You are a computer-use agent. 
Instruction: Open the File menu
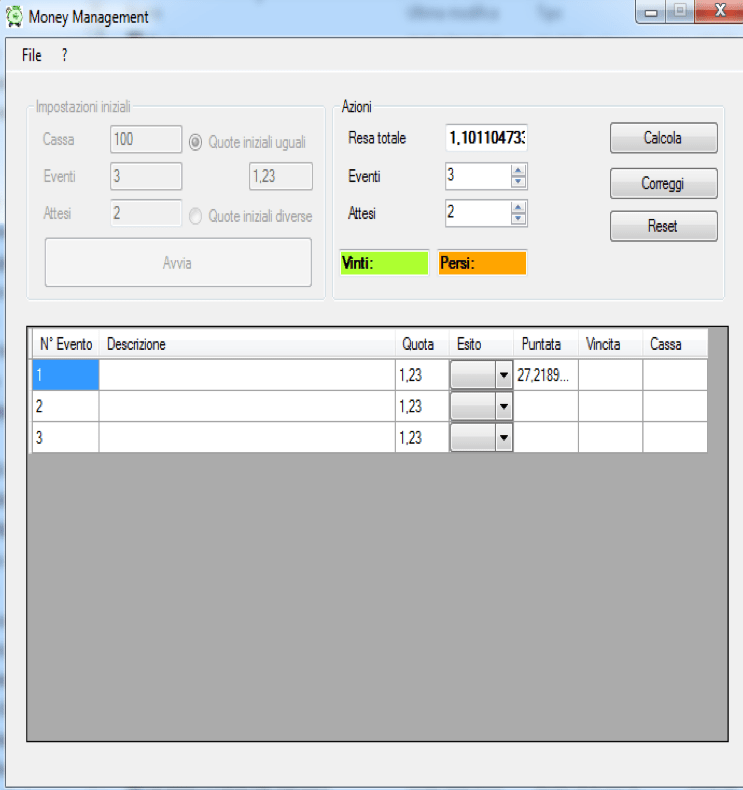pos(31,56)
